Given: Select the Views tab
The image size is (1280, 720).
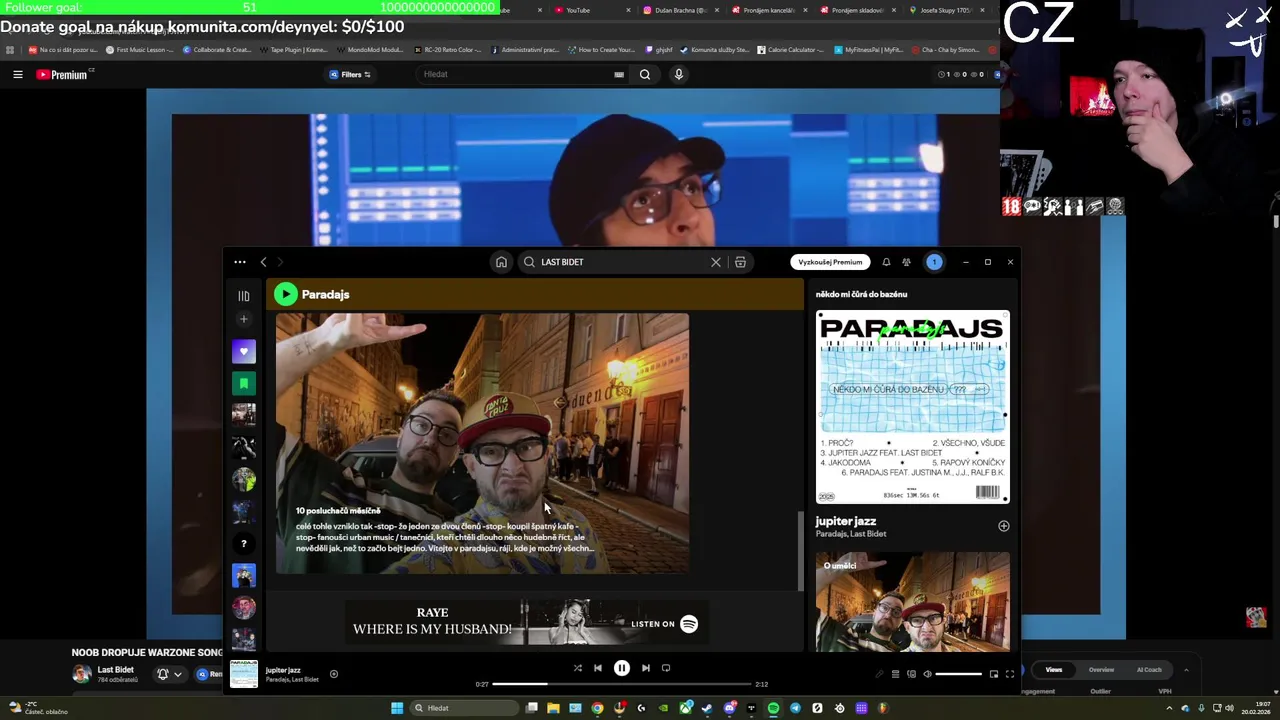Looking at the screenshot, I should pos(1054,669).
